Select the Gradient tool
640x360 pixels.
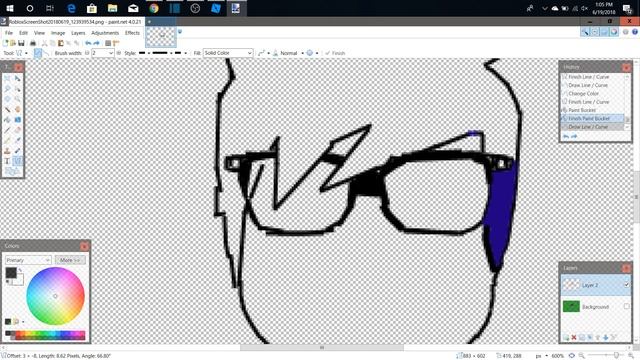(x=18, y=120)
